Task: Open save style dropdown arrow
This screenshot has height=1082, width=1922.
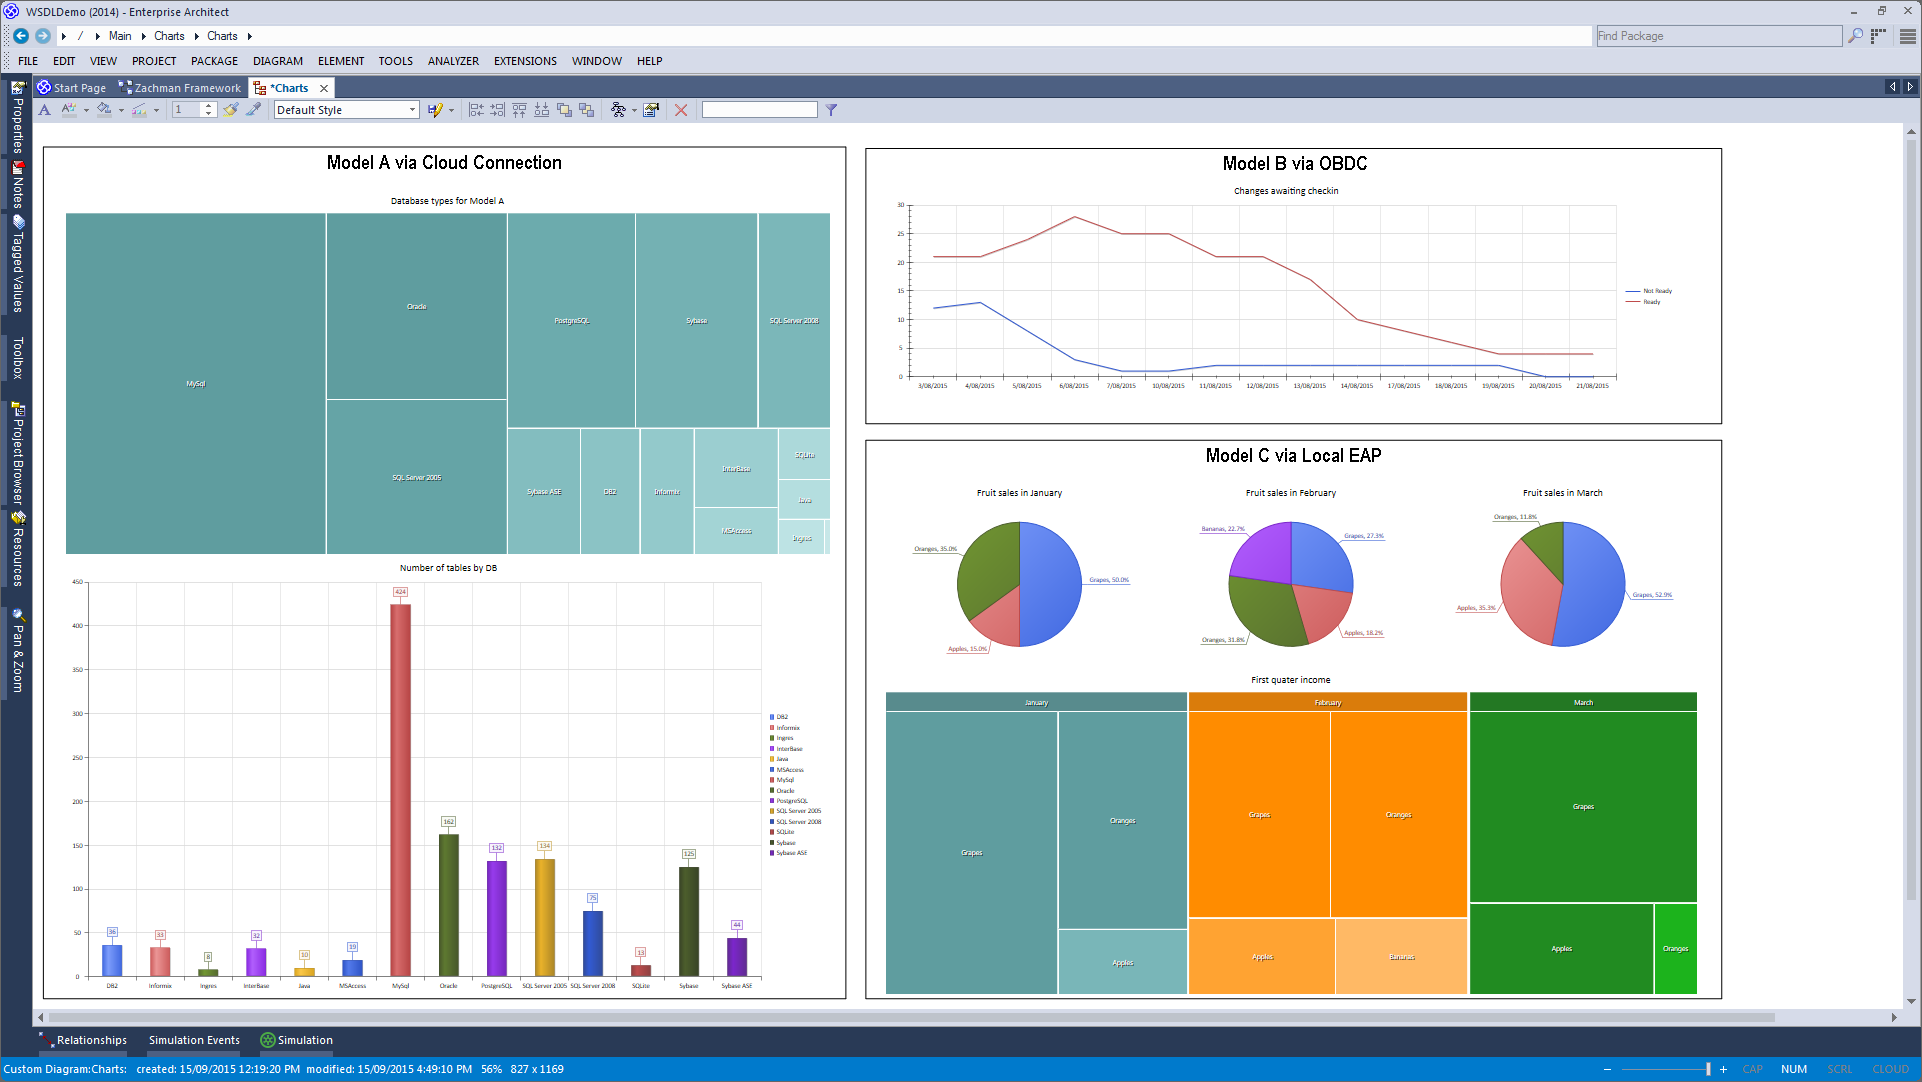Action: click(452, 111)
